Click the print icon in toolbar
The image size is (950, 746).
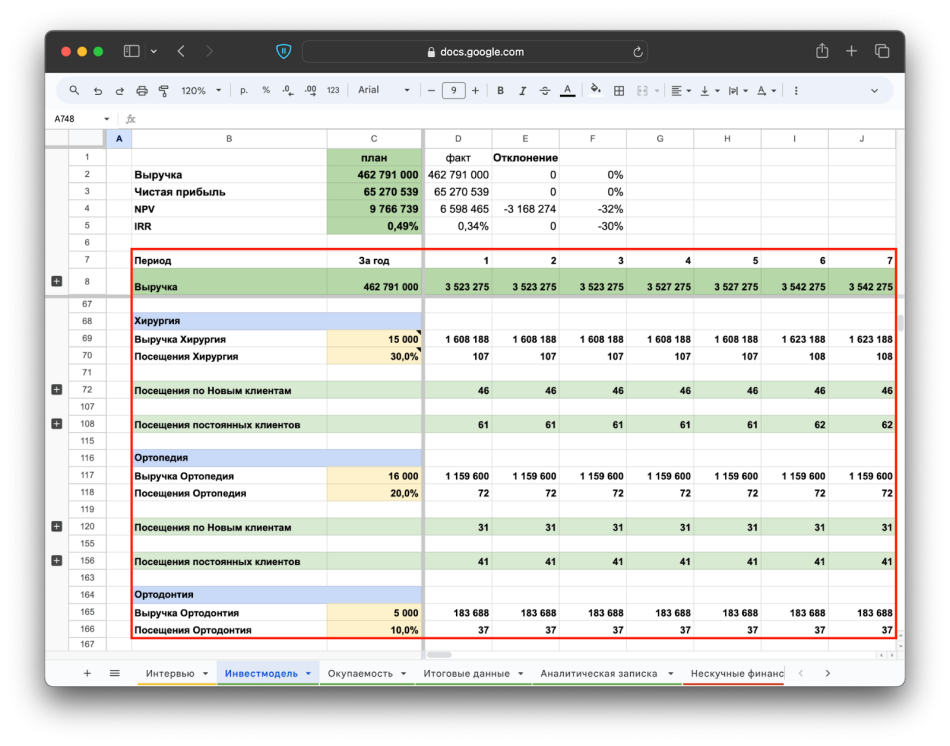(x=142, y=91)
